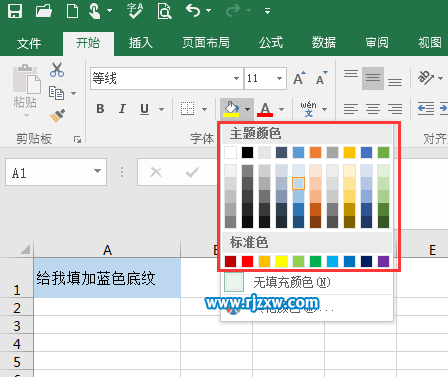Toggle middle vertical alignment
The height and width of the screenshot is (377, 448).
click(x=373, y=78)
